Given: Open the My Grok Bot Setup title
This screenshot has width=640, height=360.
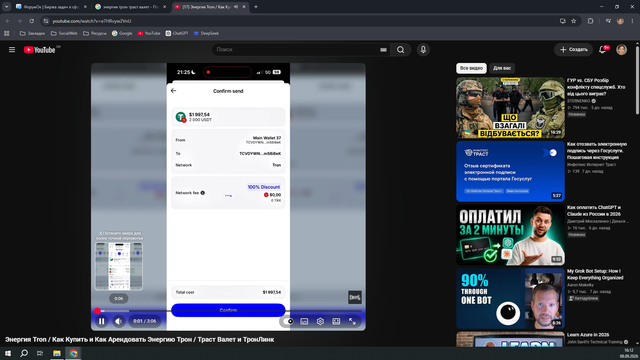Looking at the screenshot, I should pos(595,274).
